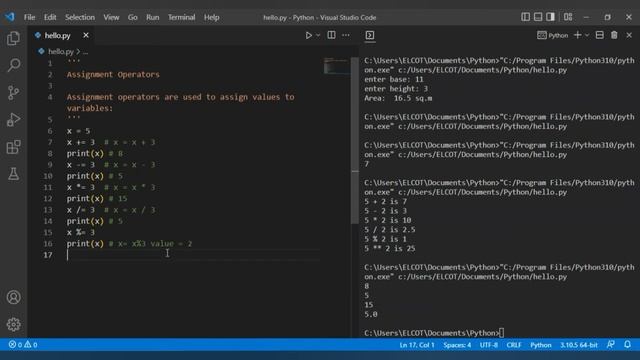
Task: Open the Manage gear icon
Action: coord(13,324)
